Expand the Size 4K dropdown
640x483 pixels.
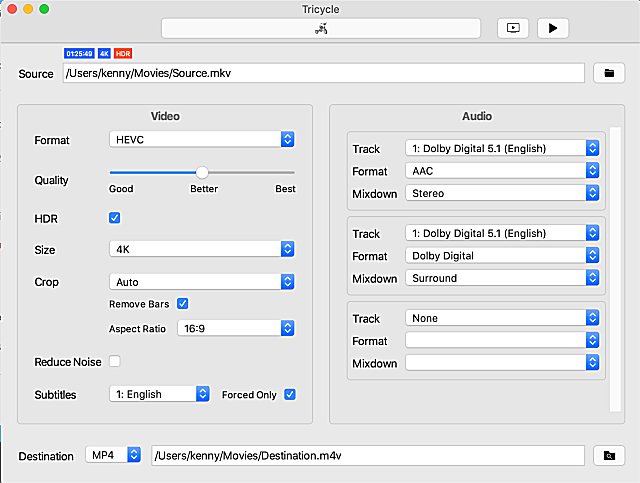(x=202, y=249)
